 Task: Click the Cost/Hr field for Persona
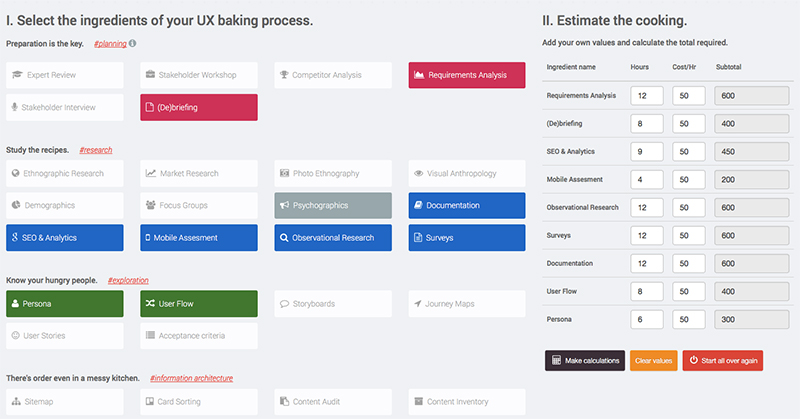[689, 319]
